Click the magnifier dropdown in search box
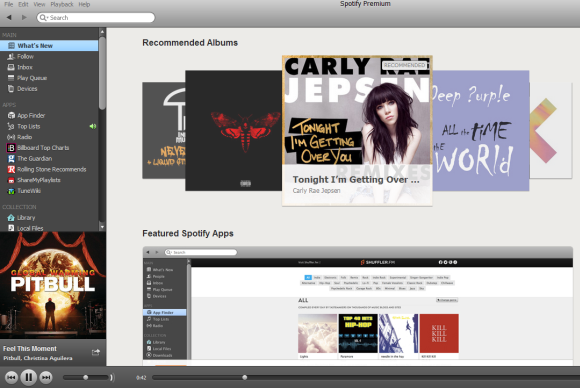 pos(44,17)
